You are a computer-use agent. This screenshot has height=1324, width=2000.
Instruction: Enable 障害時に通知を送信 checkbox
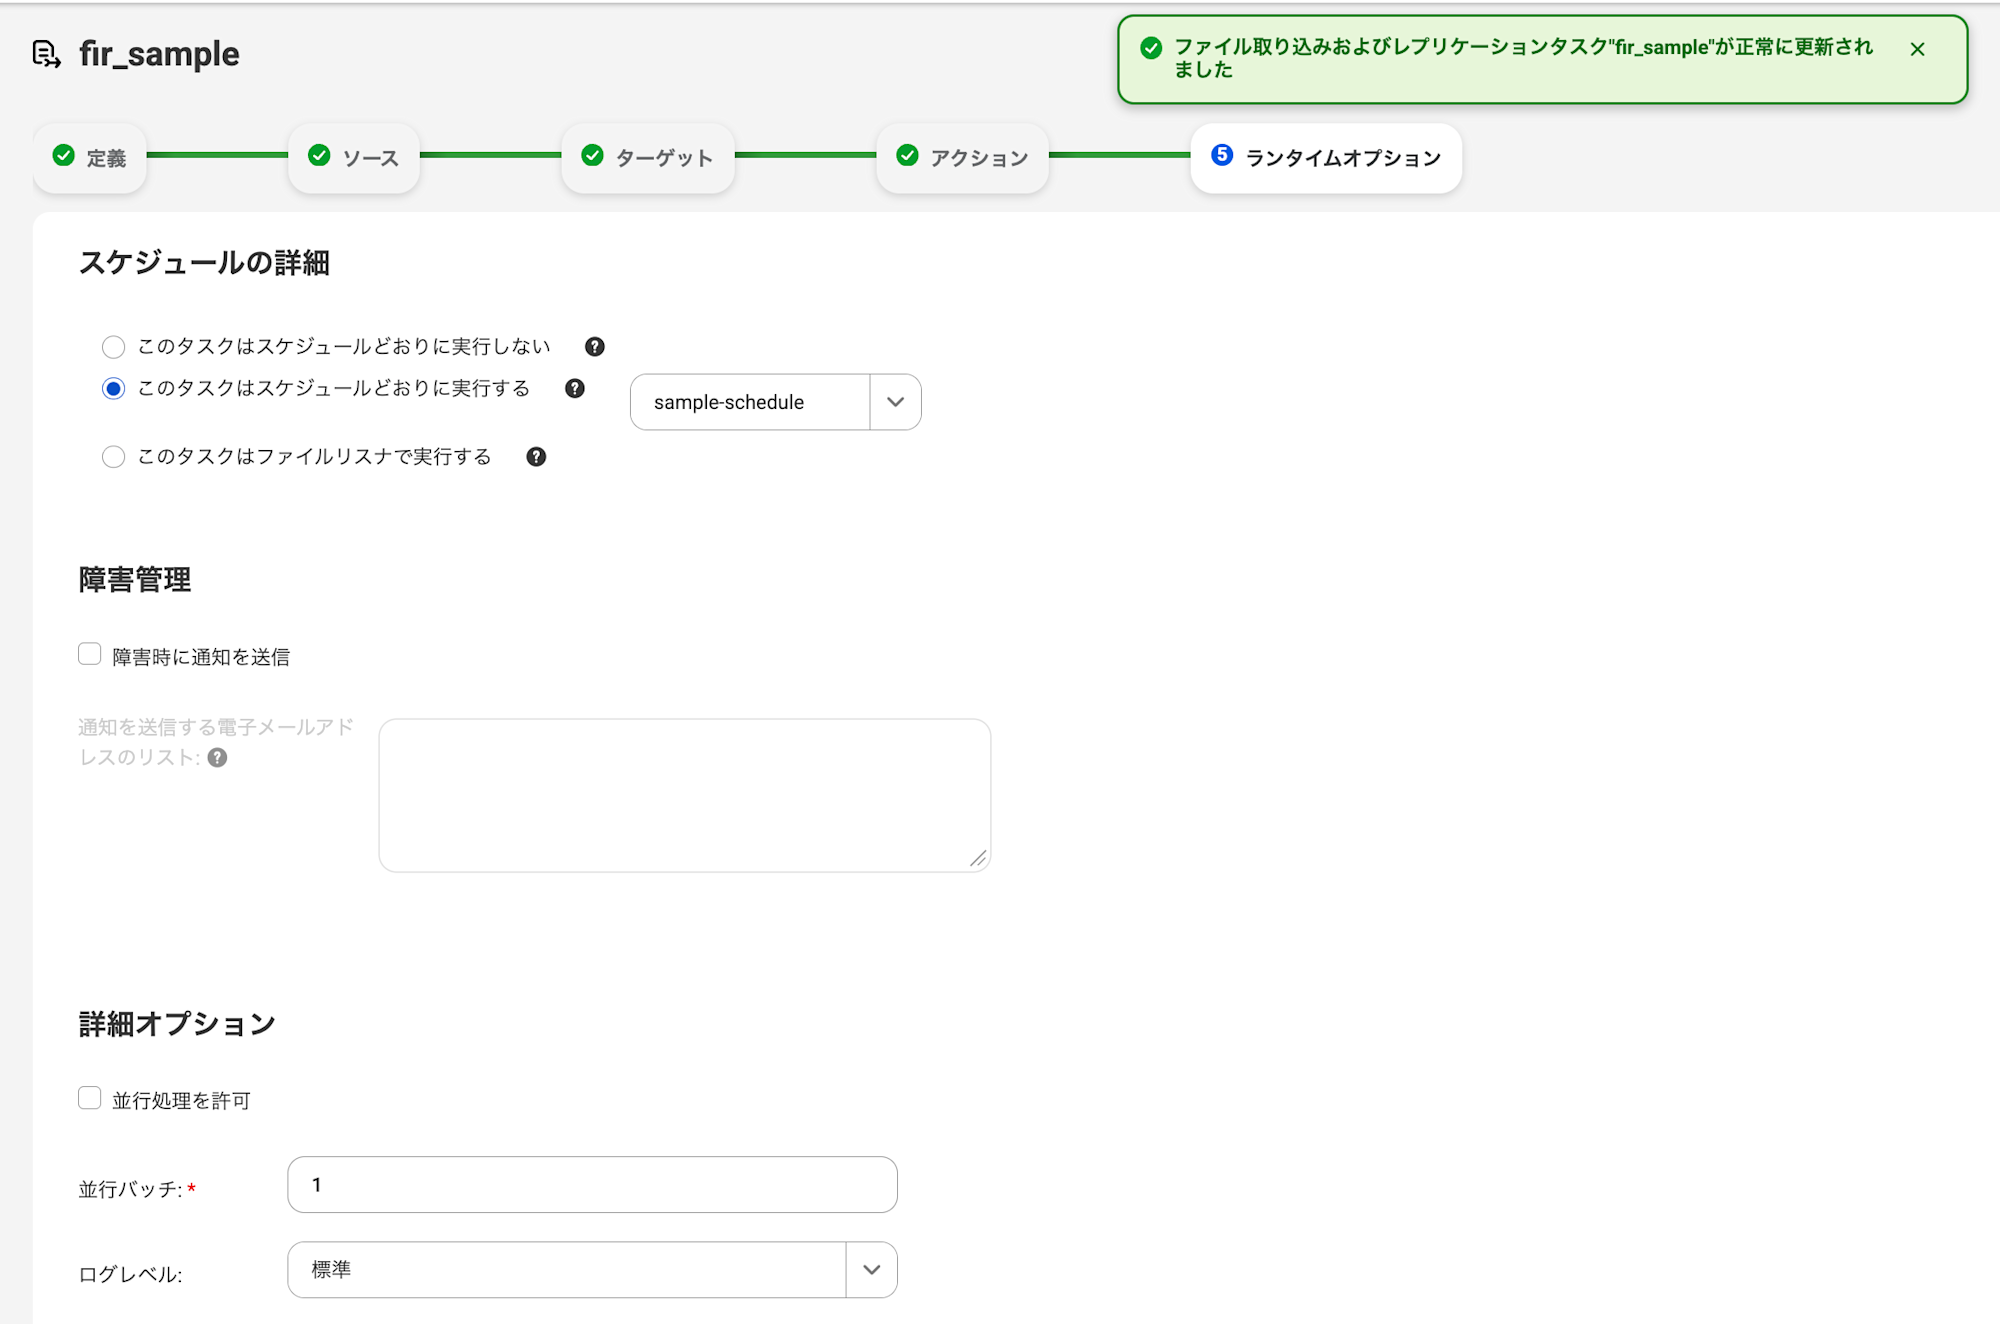click(90, 655)
